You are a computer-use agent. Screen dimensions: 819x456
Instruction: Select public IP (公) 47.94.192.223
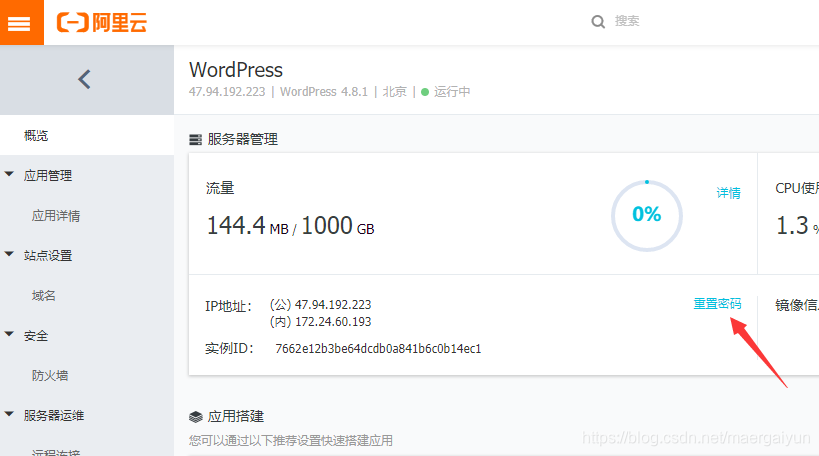(320, 305)
